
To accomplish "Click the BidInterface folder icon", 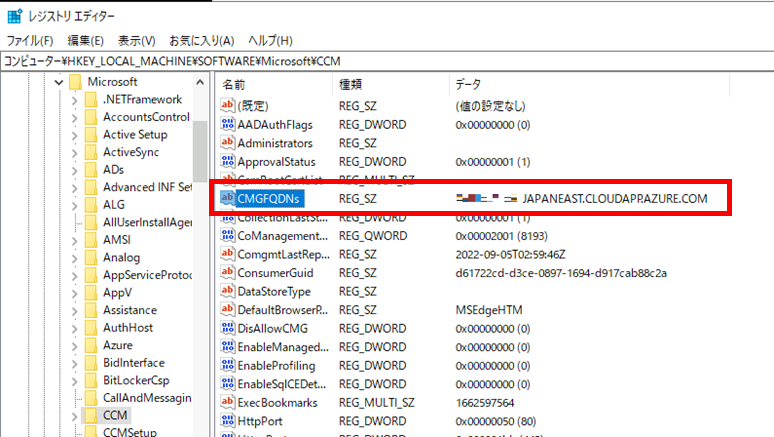I will [x=91, y=363].
